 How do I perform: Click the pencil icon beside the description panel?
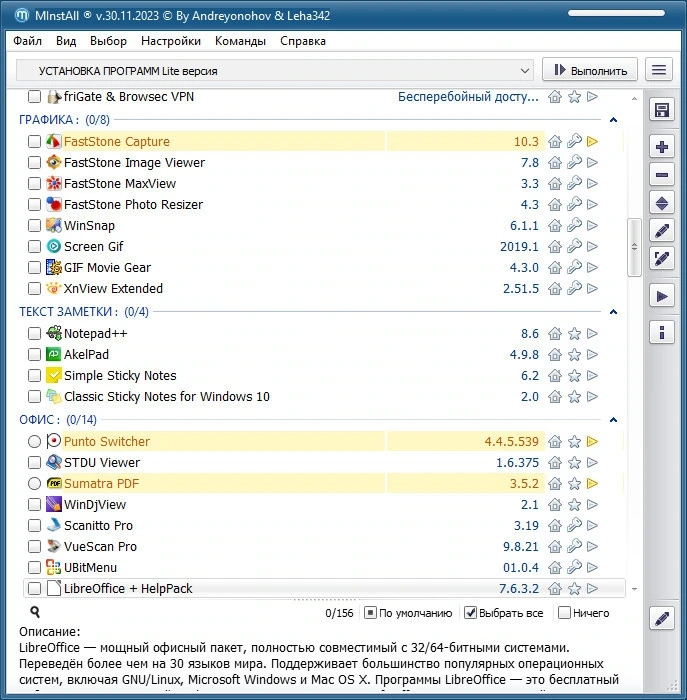662,619
